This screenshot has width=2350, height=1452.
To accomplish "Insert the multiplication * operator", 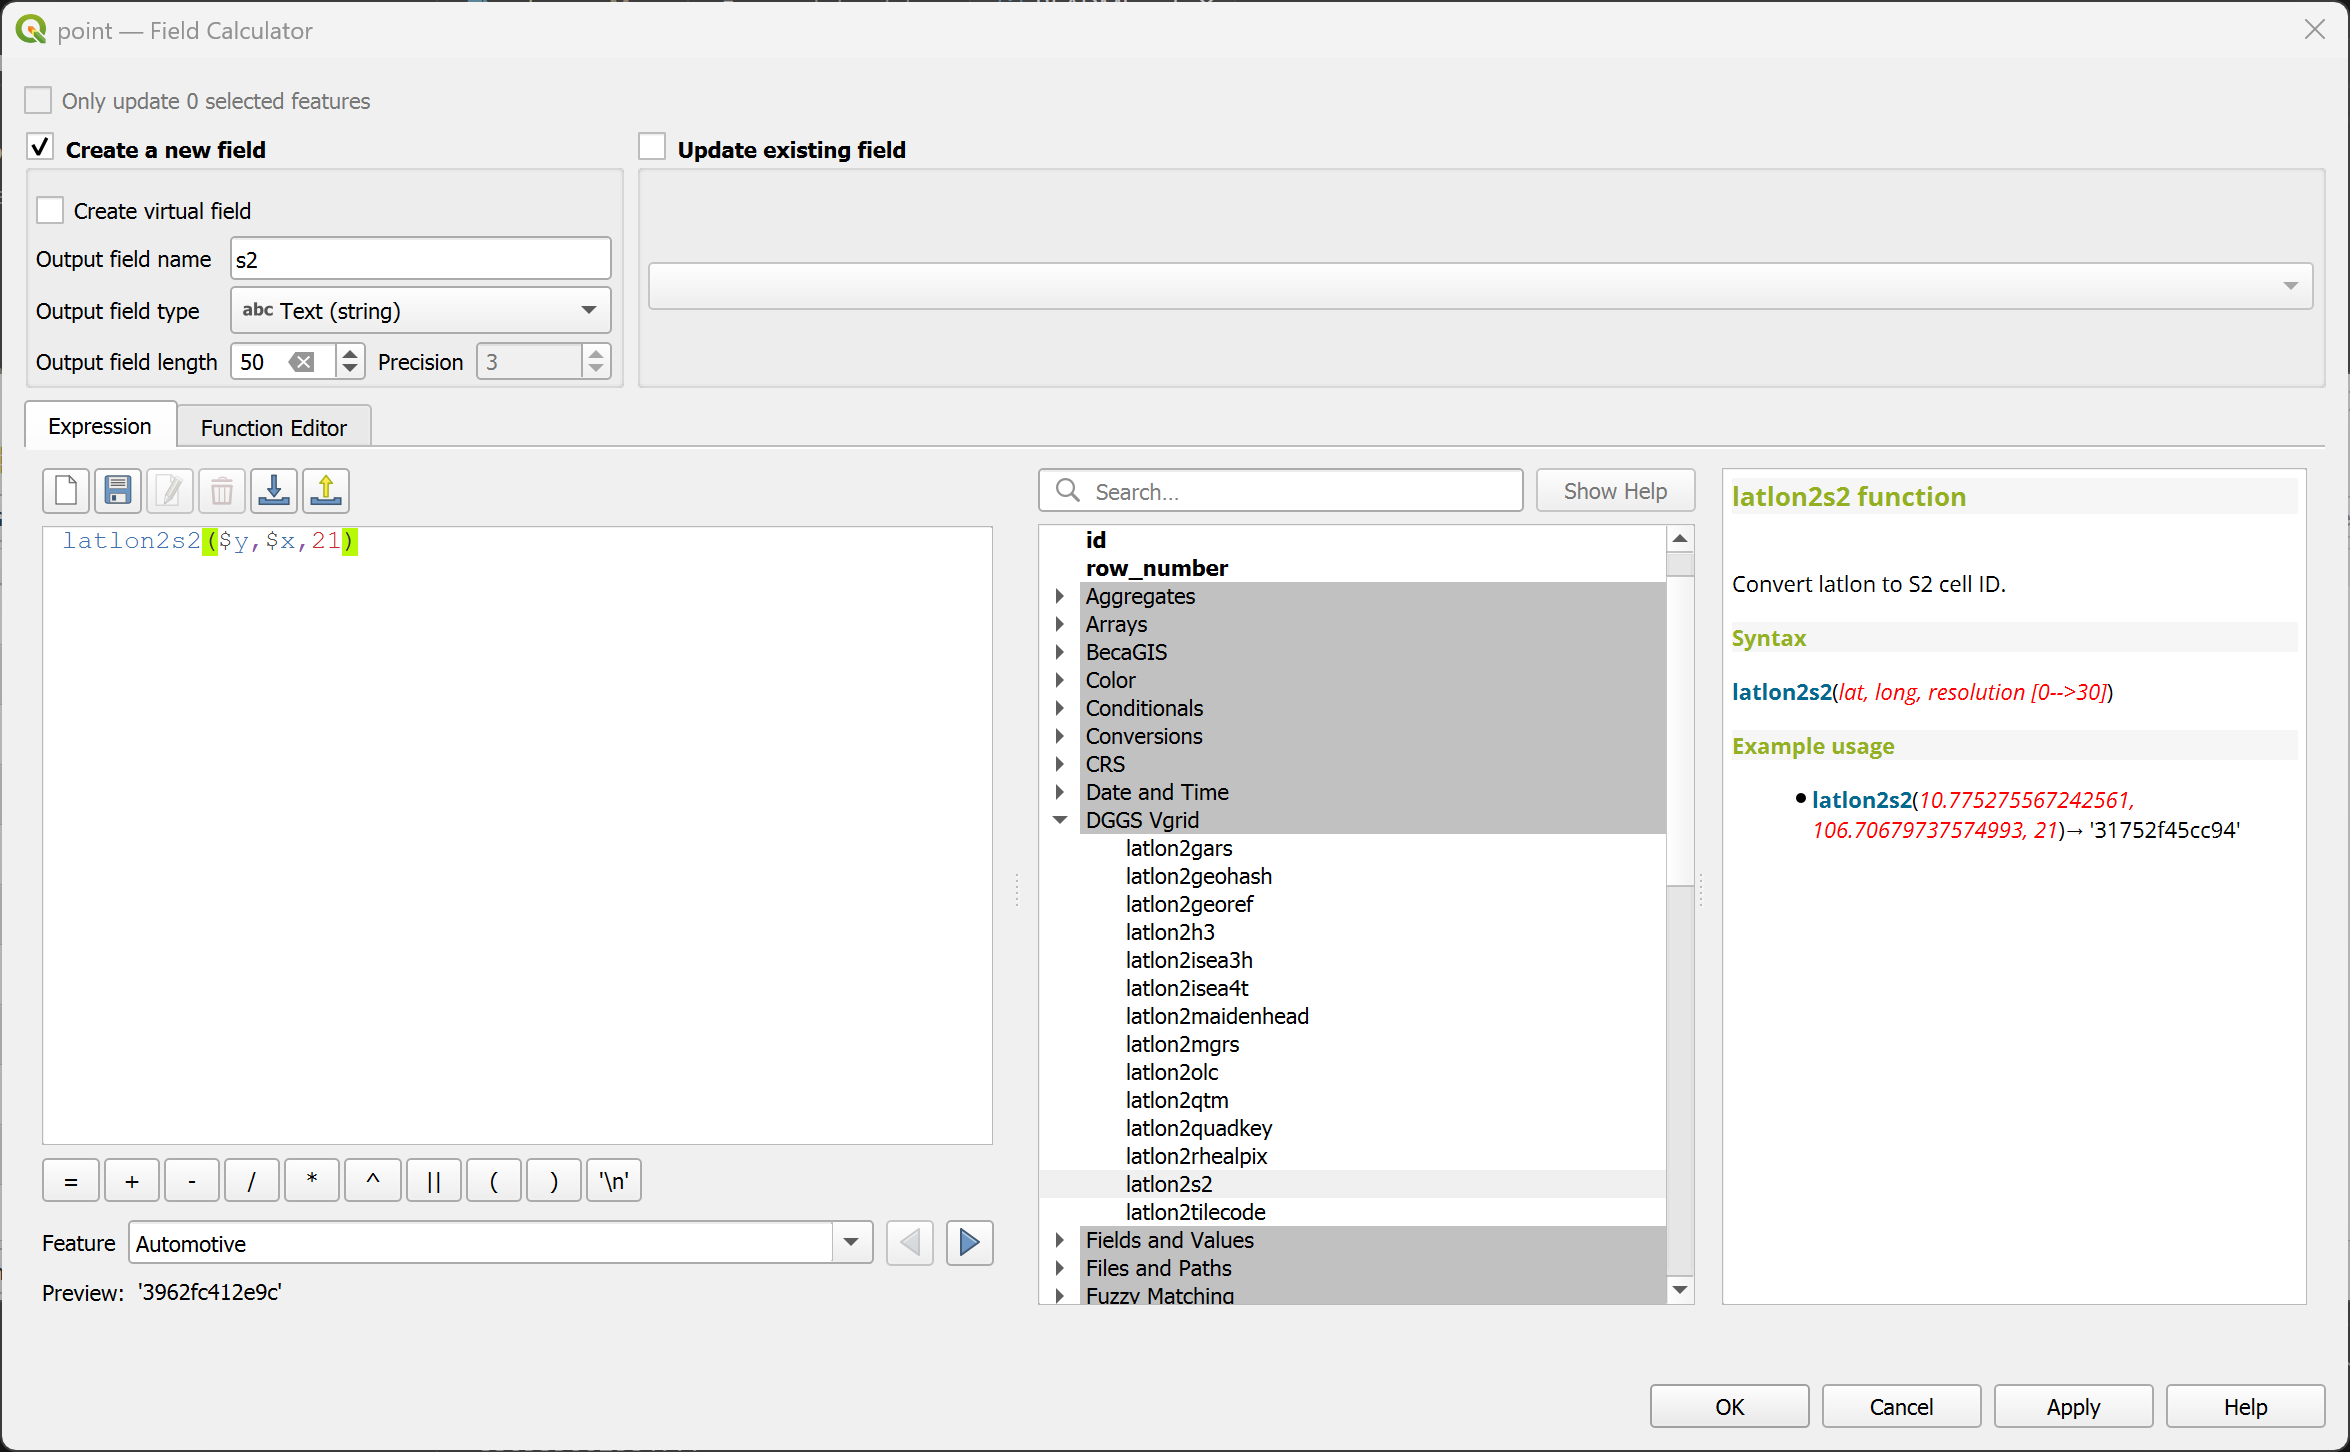I will pos(312,1181).
